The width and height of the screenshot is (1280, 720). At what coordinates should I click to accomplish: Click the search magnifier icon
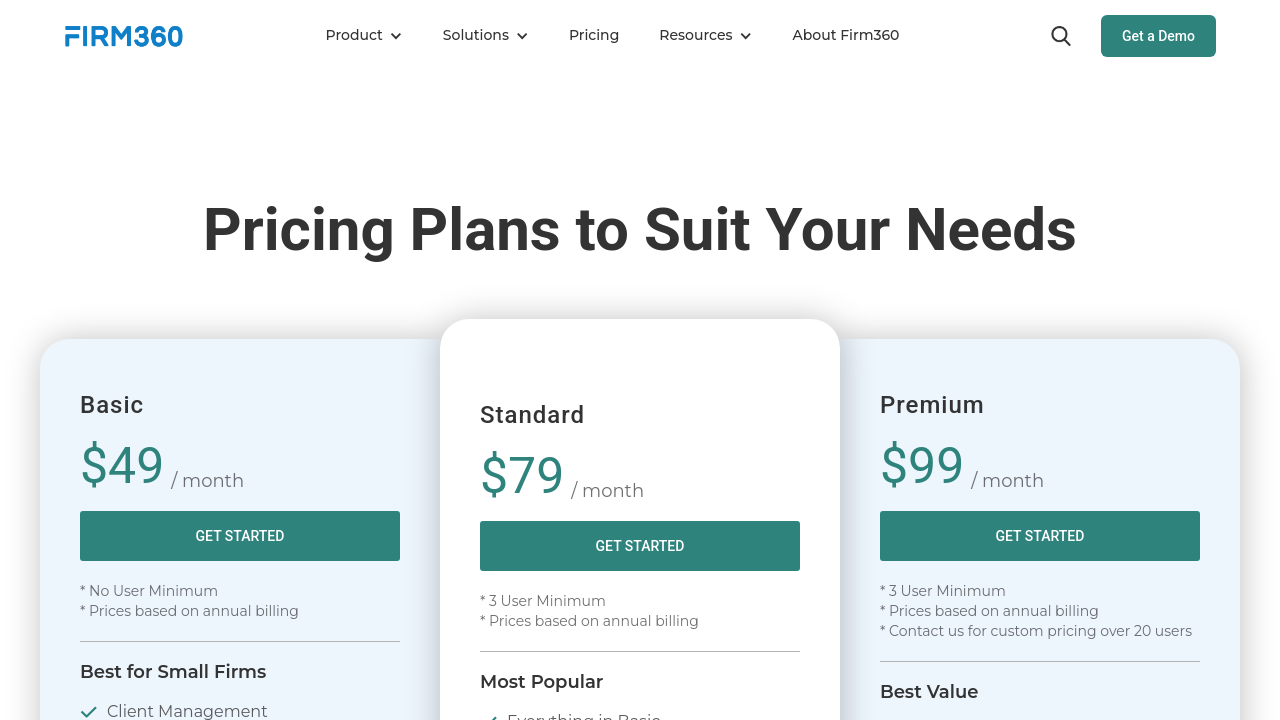1061,36
